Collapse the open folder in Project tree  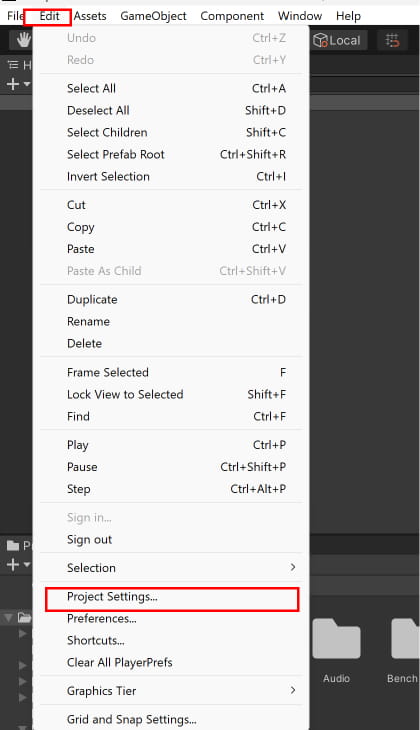(8, 618)
